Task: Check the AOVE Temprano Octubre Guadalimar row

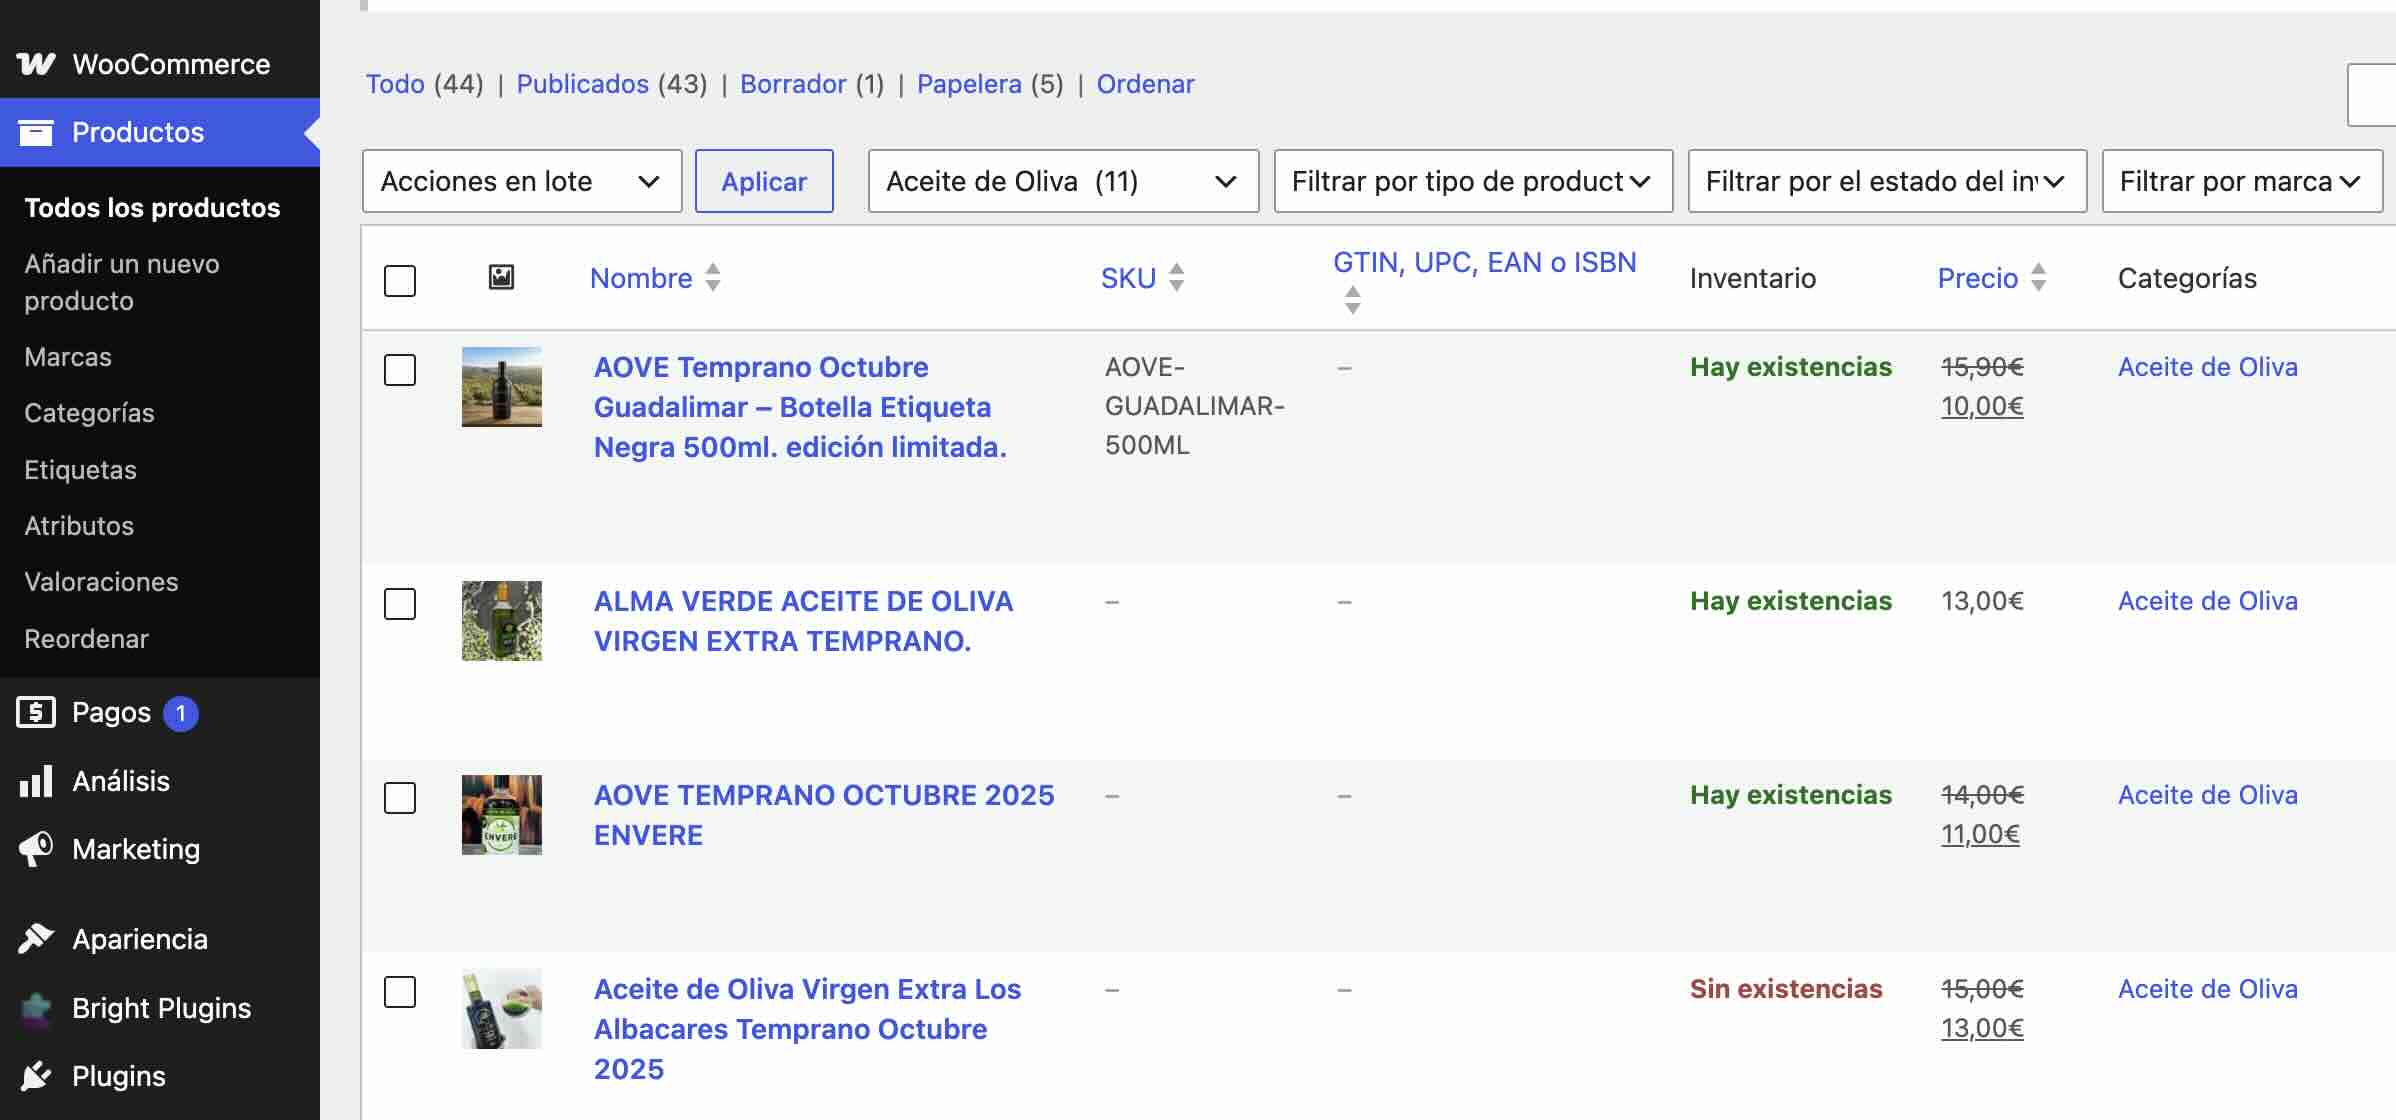Action: [400, 370]
